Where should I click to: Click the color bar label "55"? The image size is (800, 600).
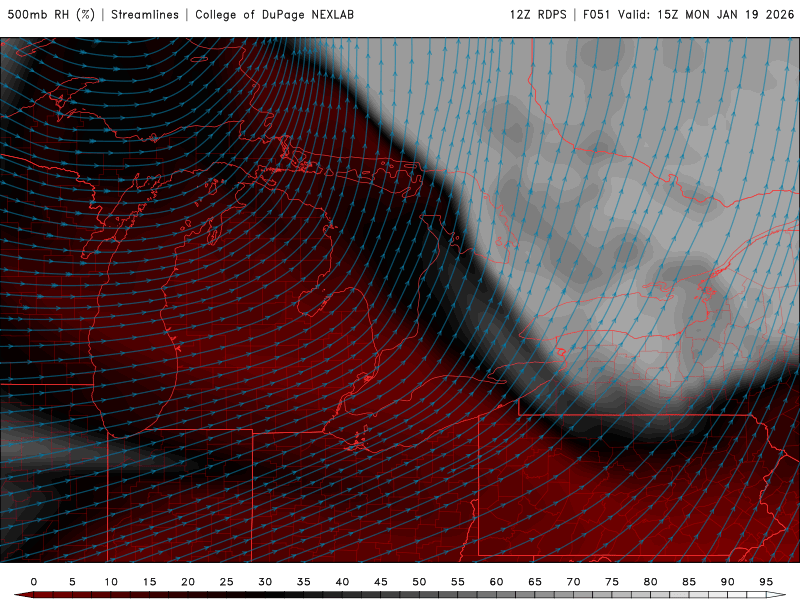pos(458,582)
